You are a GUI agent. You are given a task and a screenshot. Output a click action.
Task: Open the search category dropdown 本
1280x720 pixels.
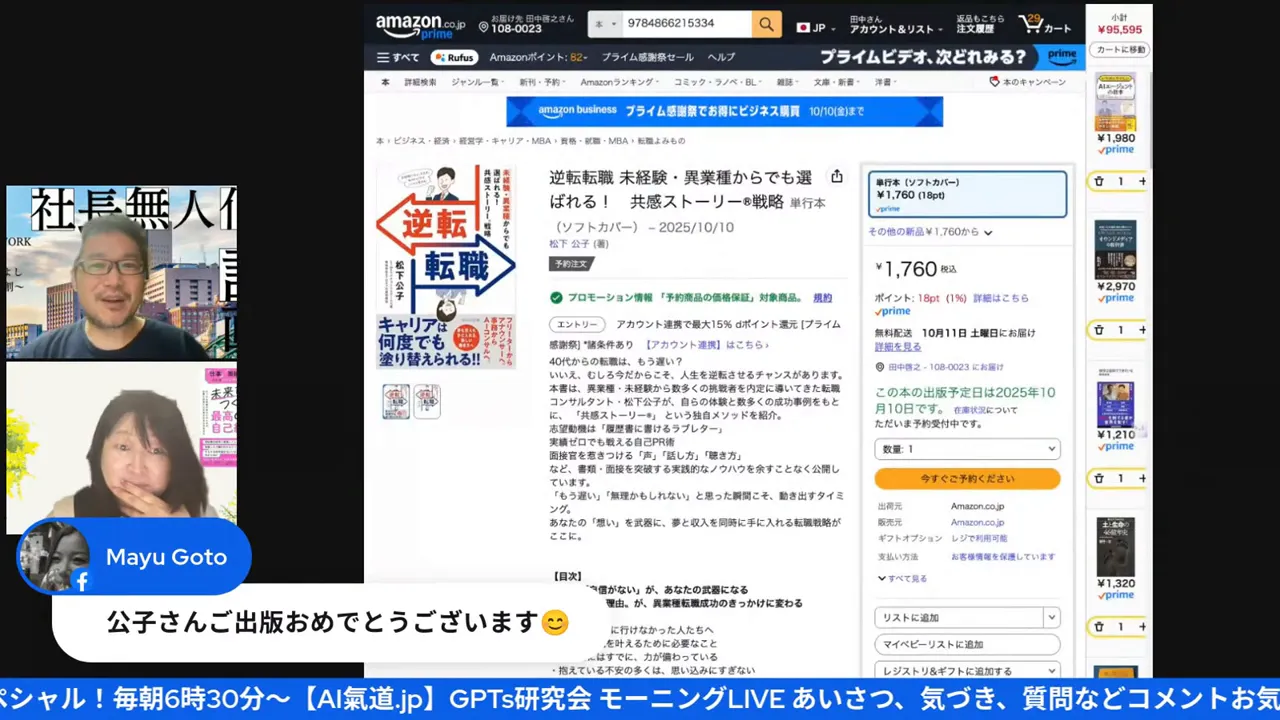click(x=605, y=24)
